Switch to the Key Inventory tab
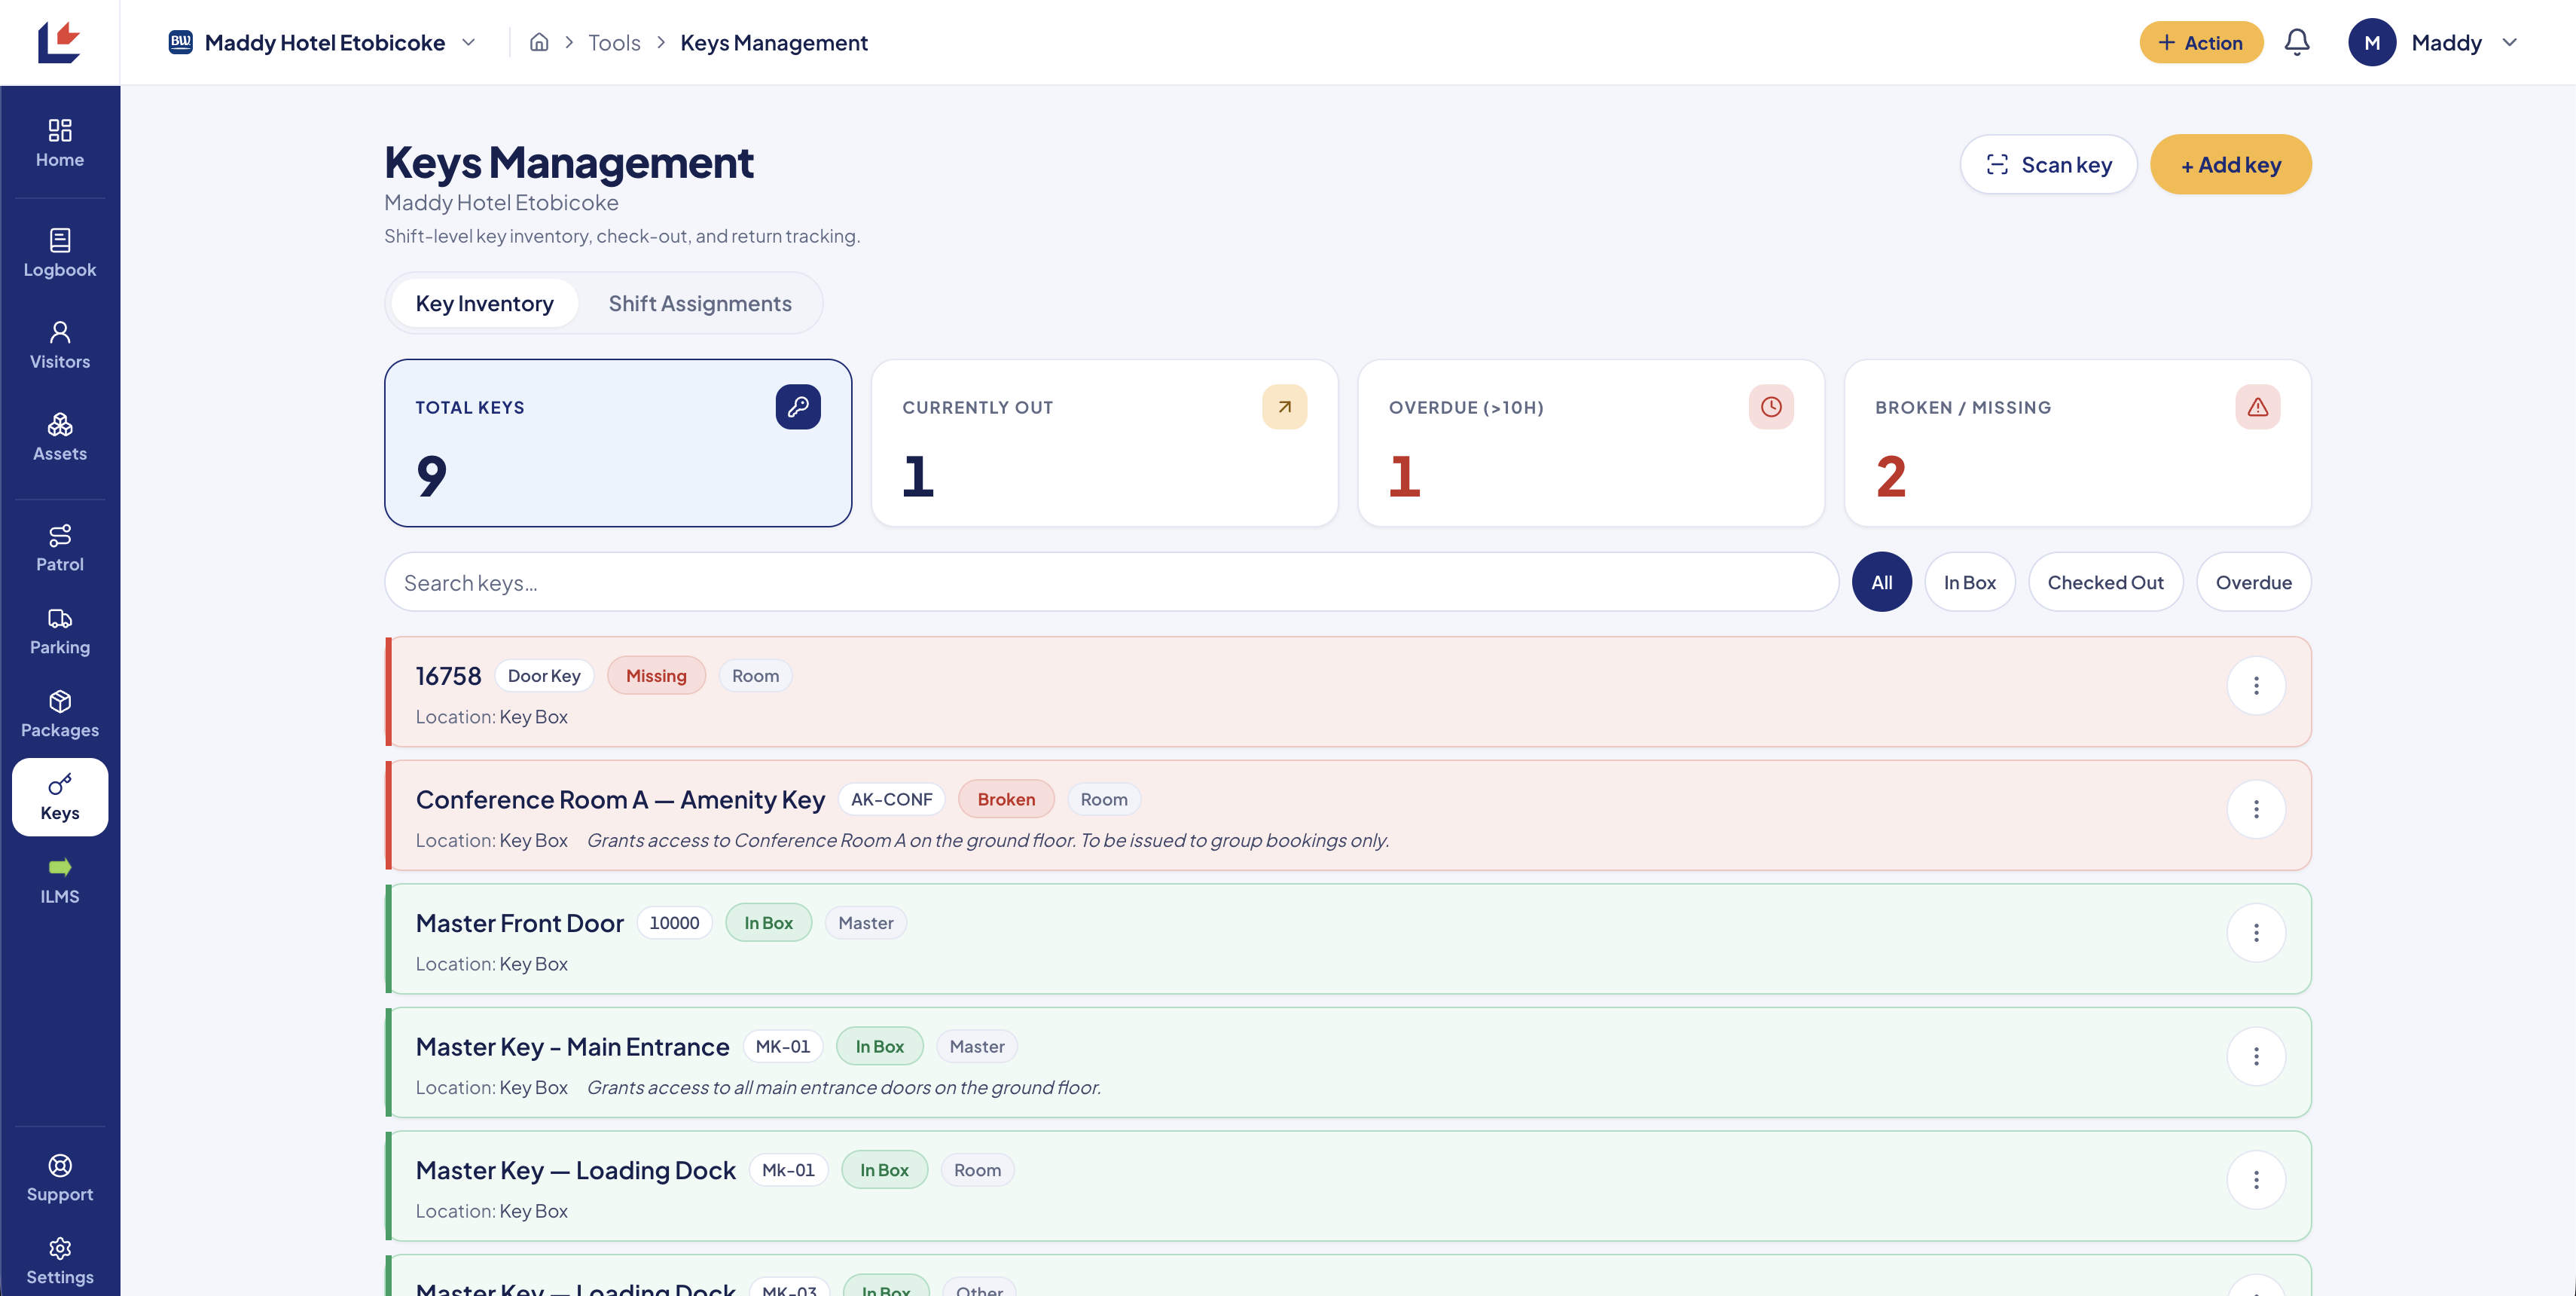Viewport: 2576px width, 1296px height. click(x=484, y=303)
